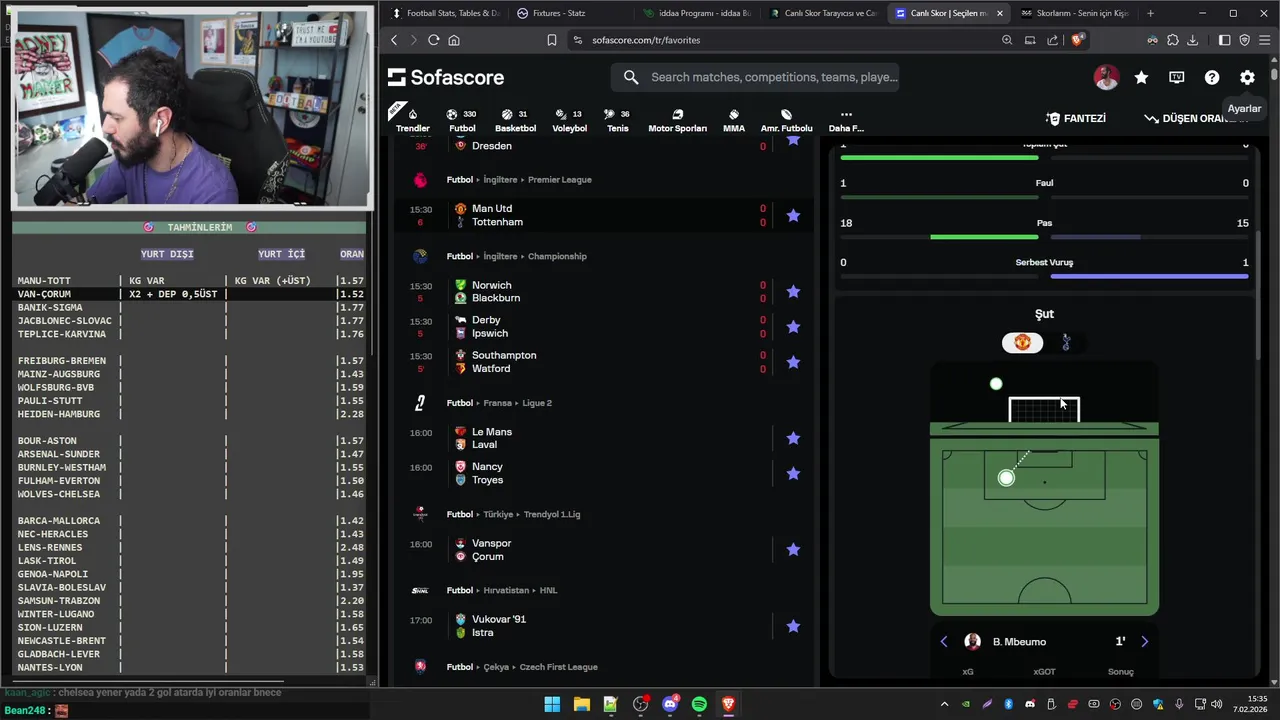Go back in browser history

pos(394,40)
